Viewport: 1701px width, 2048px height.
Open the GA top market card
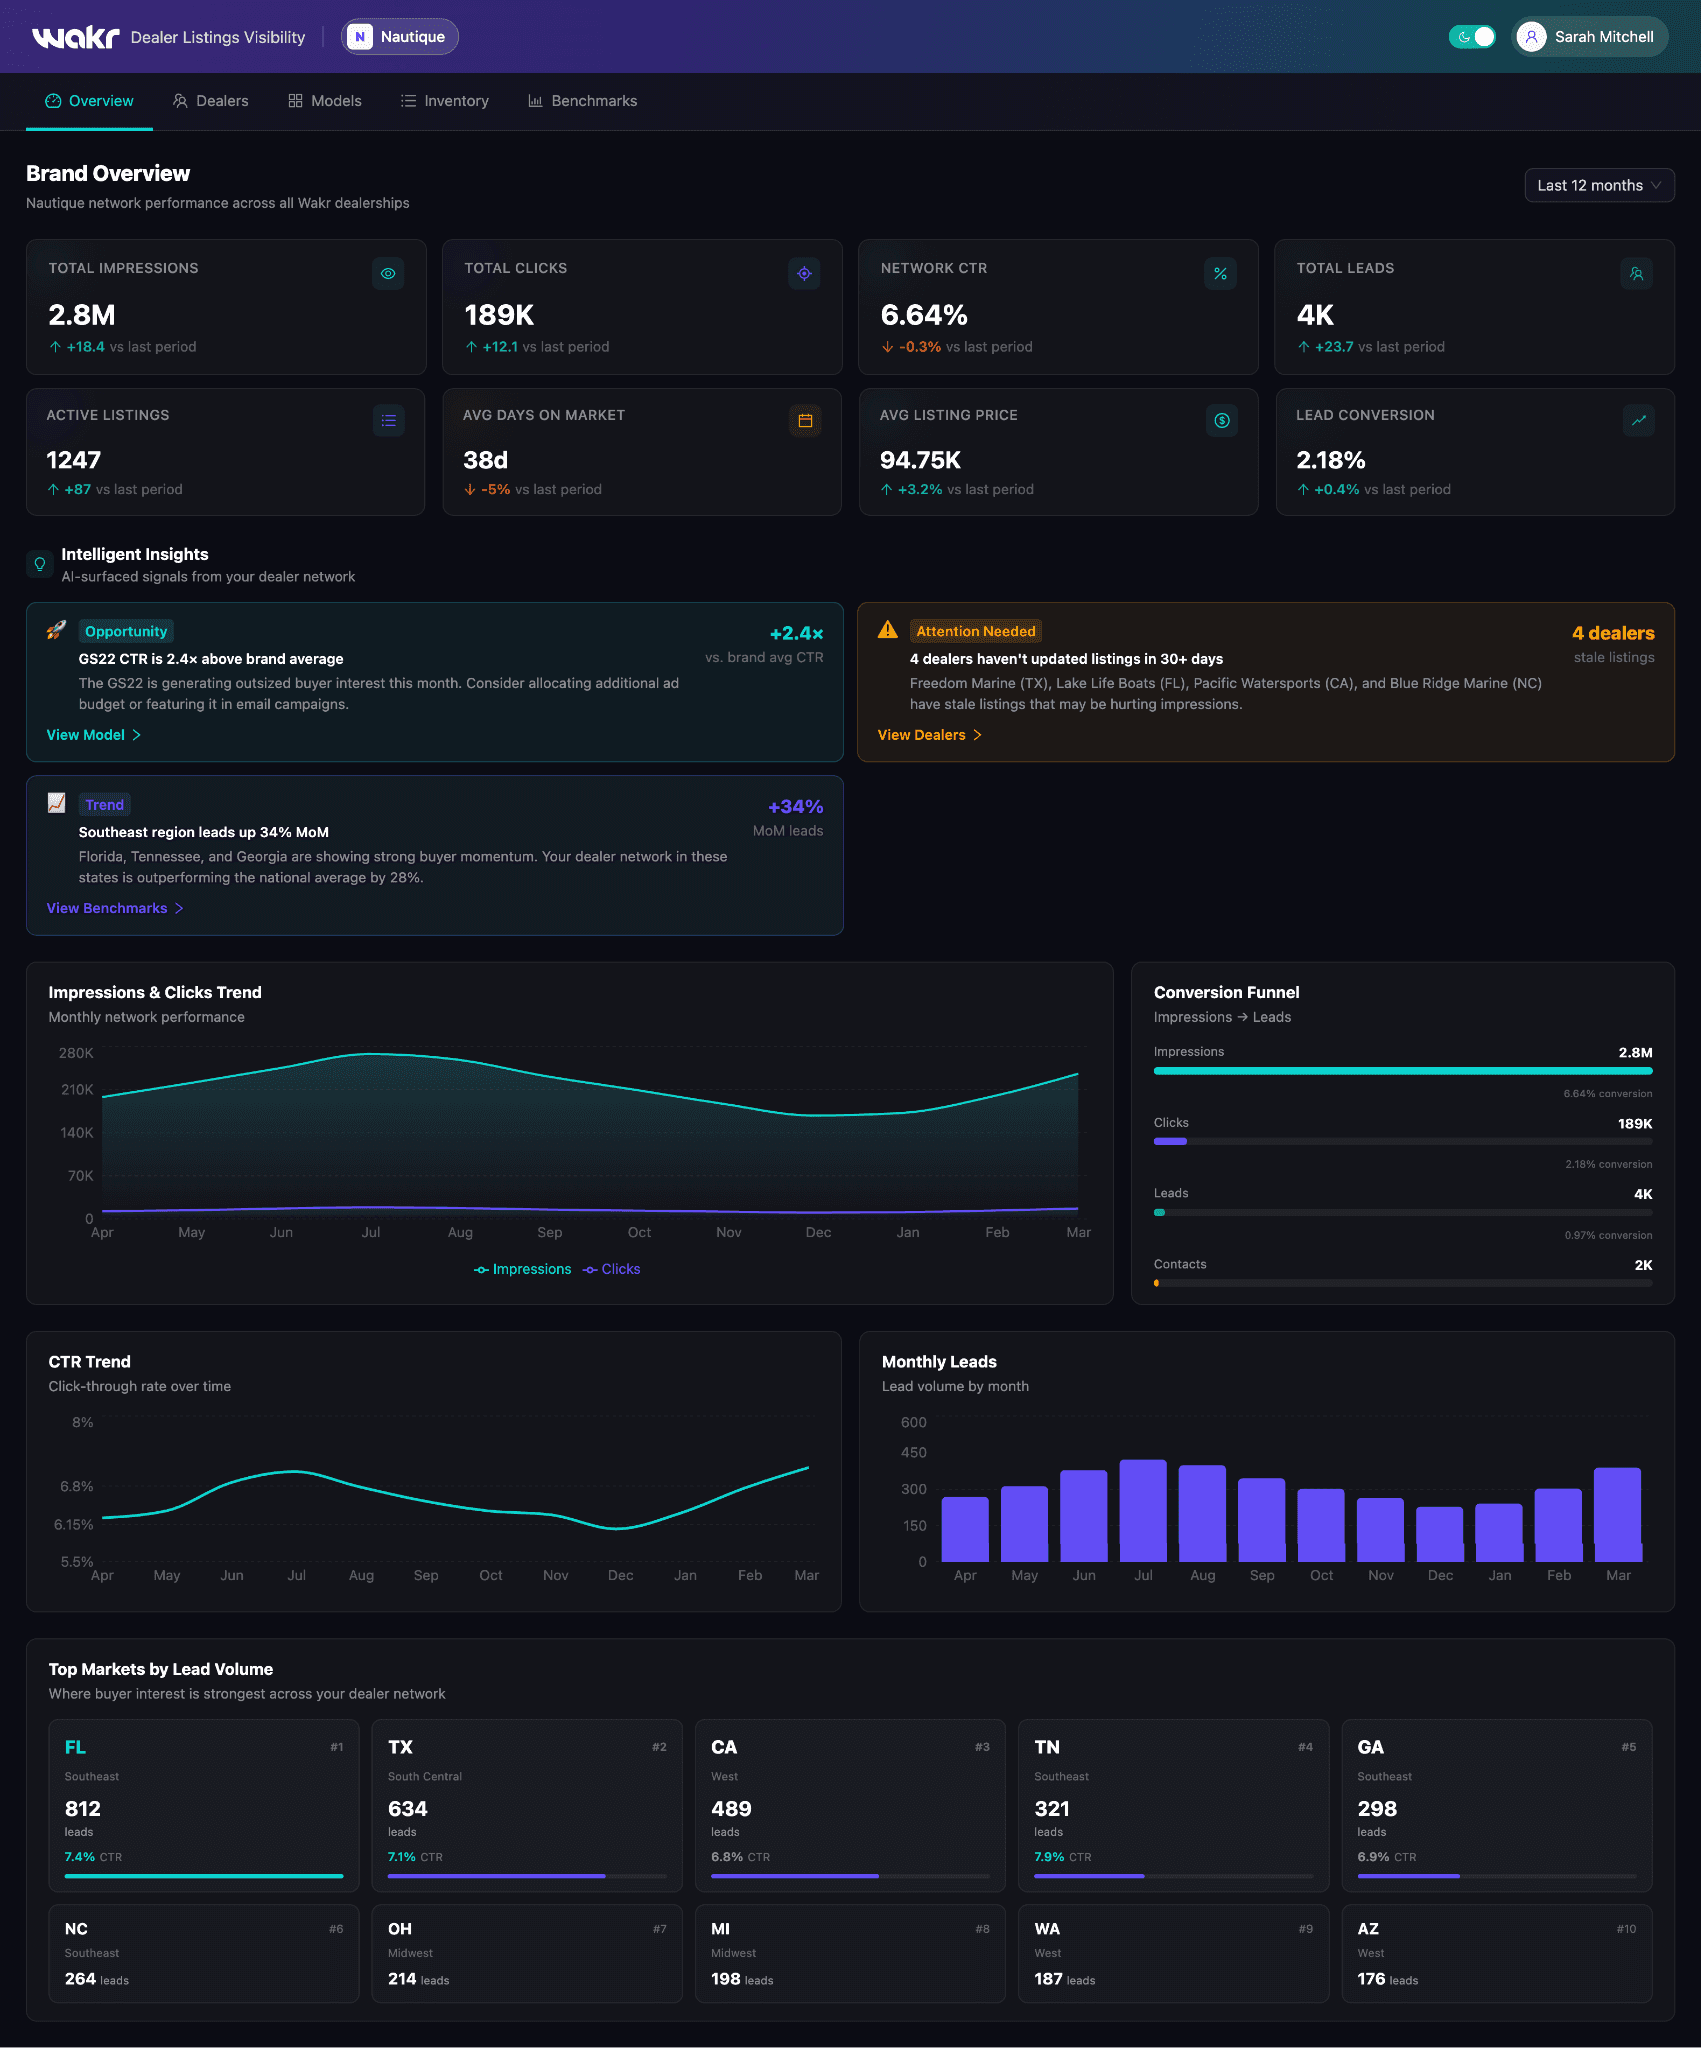[1497, 1806]
